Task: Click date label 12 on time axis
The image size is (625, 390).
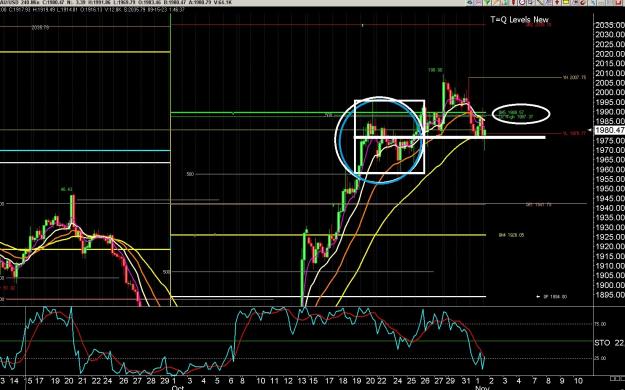Action: (x=288, y=381)
